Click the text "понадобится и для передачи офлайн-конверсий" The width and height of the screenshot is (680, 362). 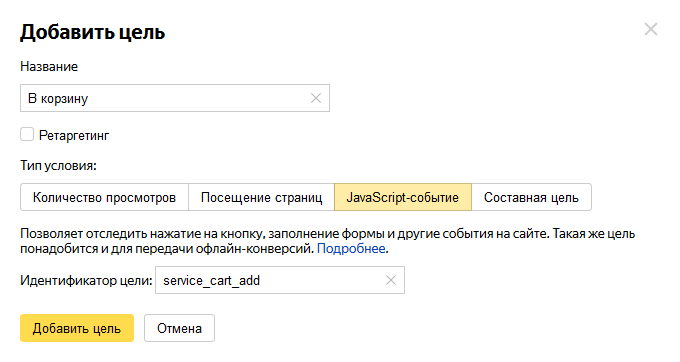(167, 248)
